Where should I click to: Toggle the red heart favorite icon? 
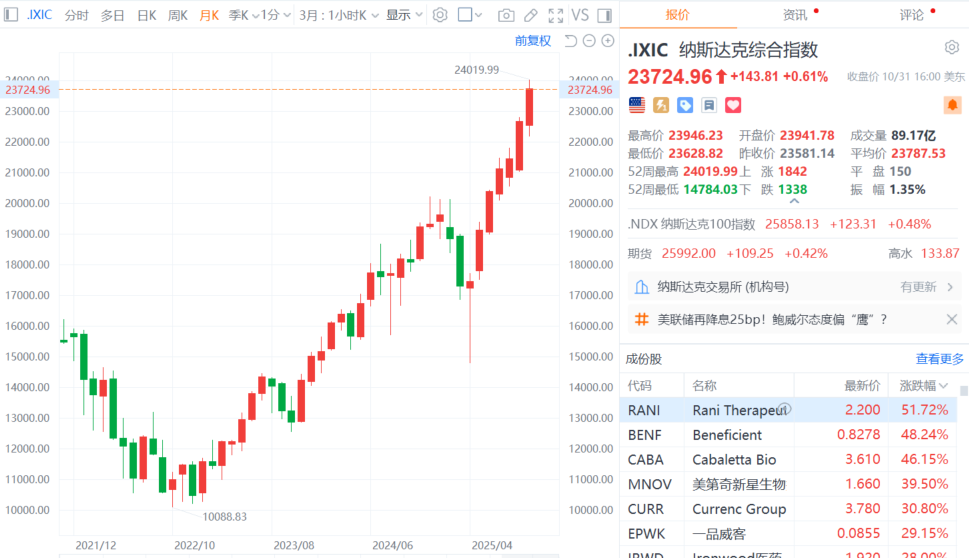coord(733,105)
